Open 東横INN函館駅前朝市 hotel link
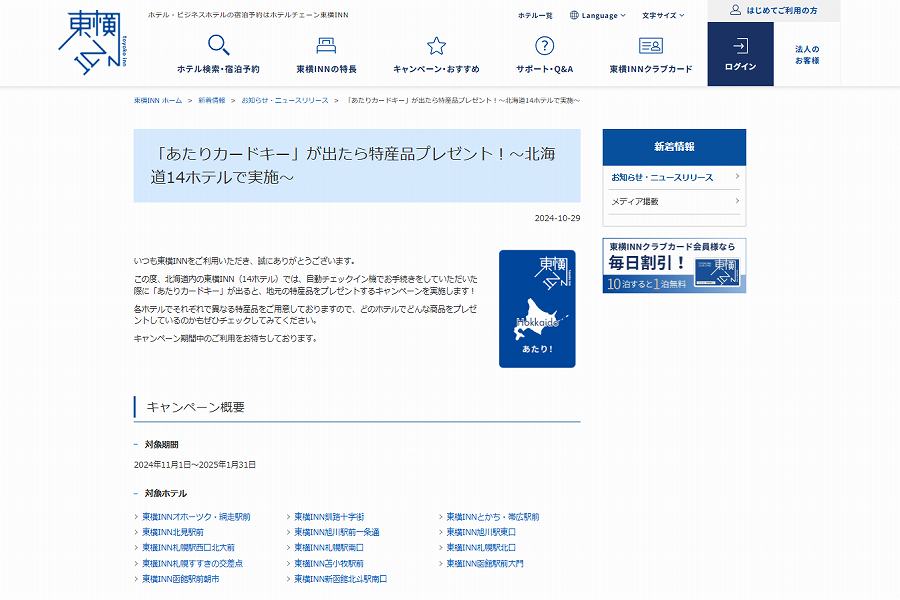This screenshot has height=600, width=900. coord(181,579)
